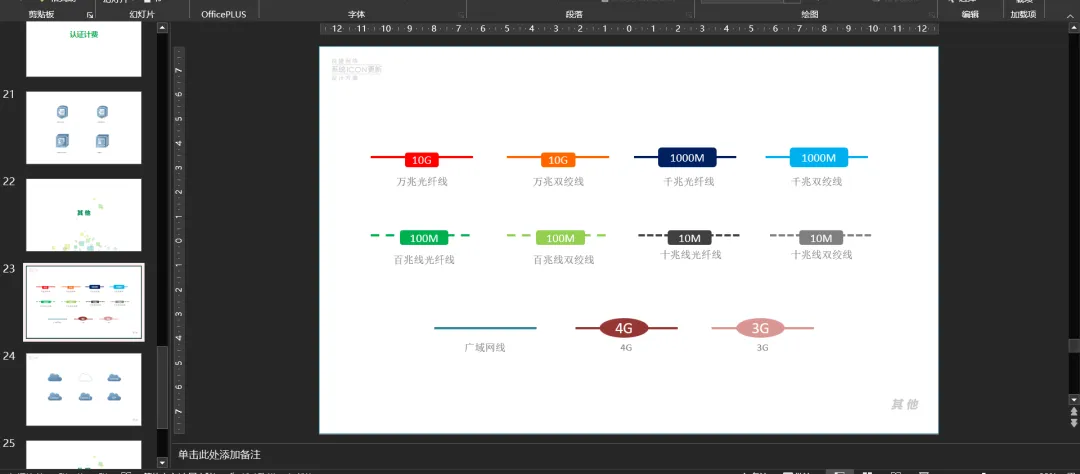This screenshot has height=474, width=1080.
Task: Click the 千兆光纤线 label
Action: pos(688,182)
